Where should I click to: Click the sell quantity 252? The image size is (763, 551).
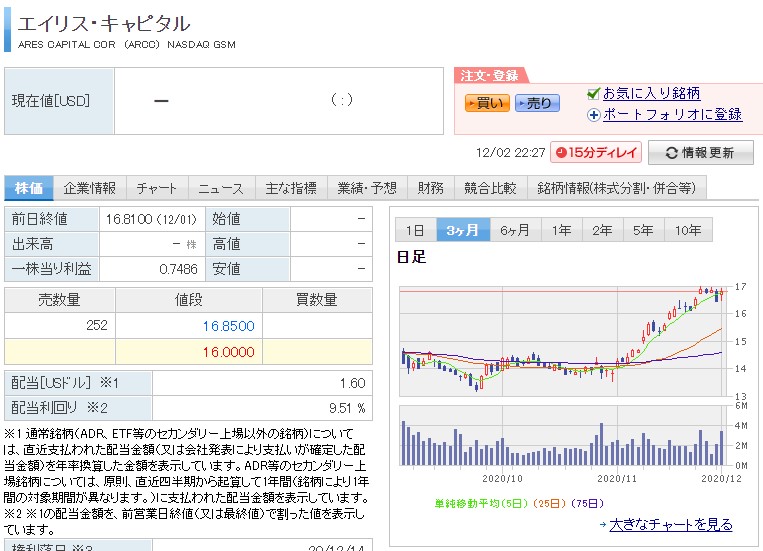pyautogui.click(x=97, y=325)
